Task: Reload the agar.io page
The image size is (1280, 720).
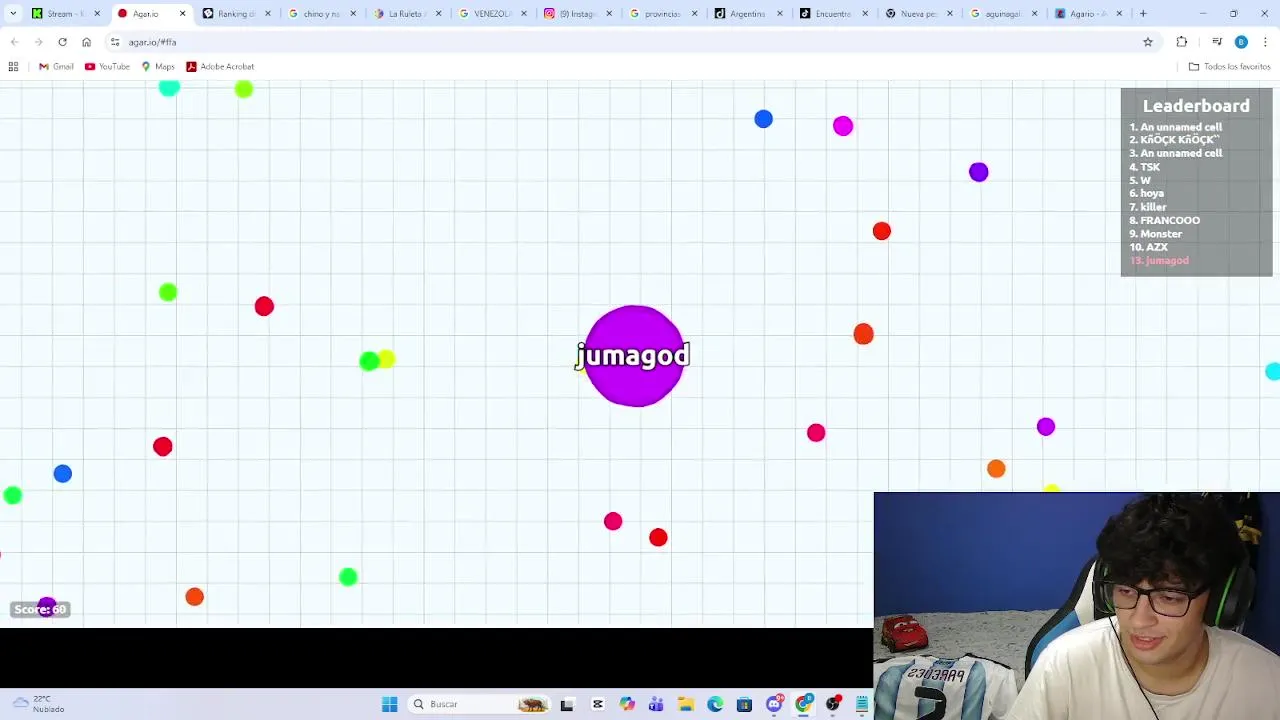Action: [x=62, y=42]
